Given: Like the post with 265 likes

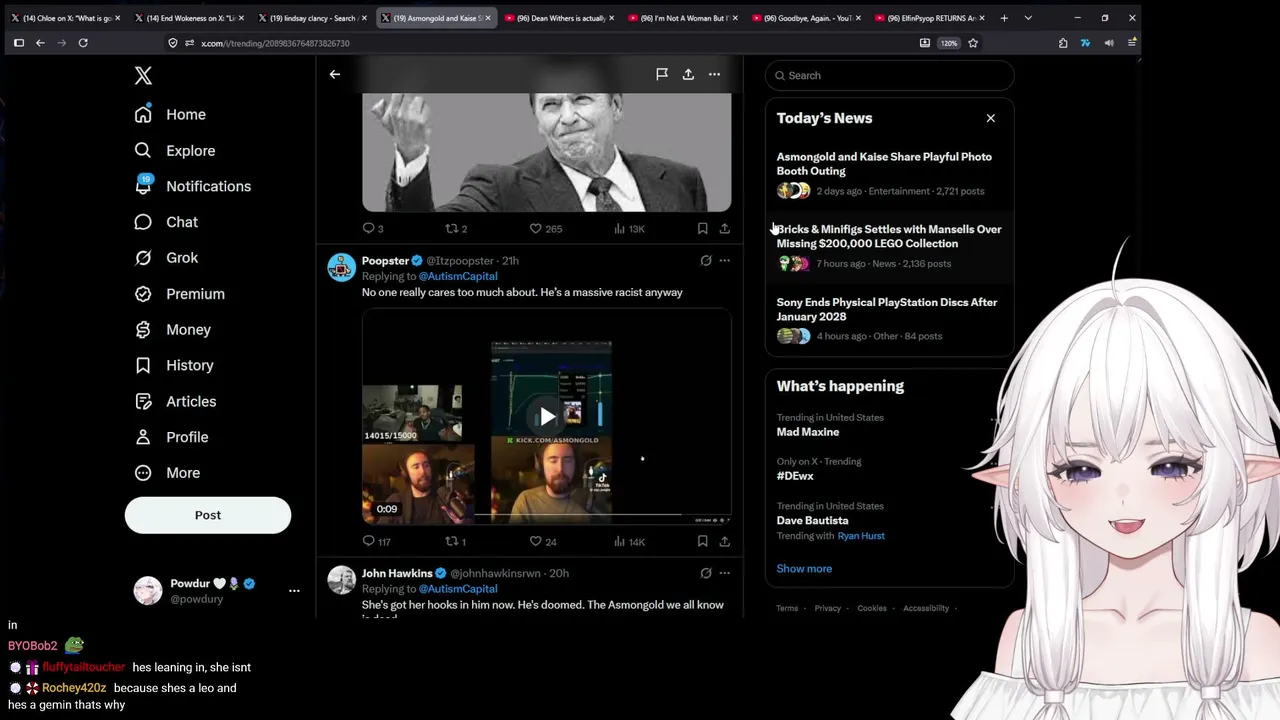Looking at the screenshot, I should point(546,229).
